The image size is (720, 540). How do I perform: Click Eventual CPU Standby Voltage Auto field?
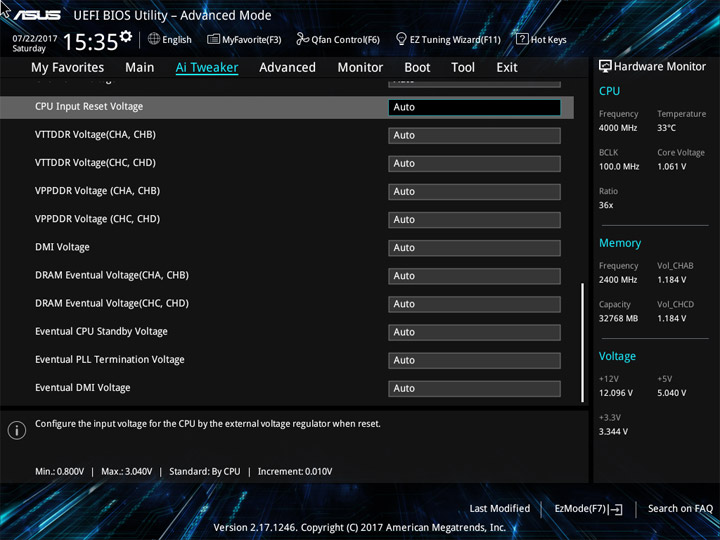coord(474,332)
